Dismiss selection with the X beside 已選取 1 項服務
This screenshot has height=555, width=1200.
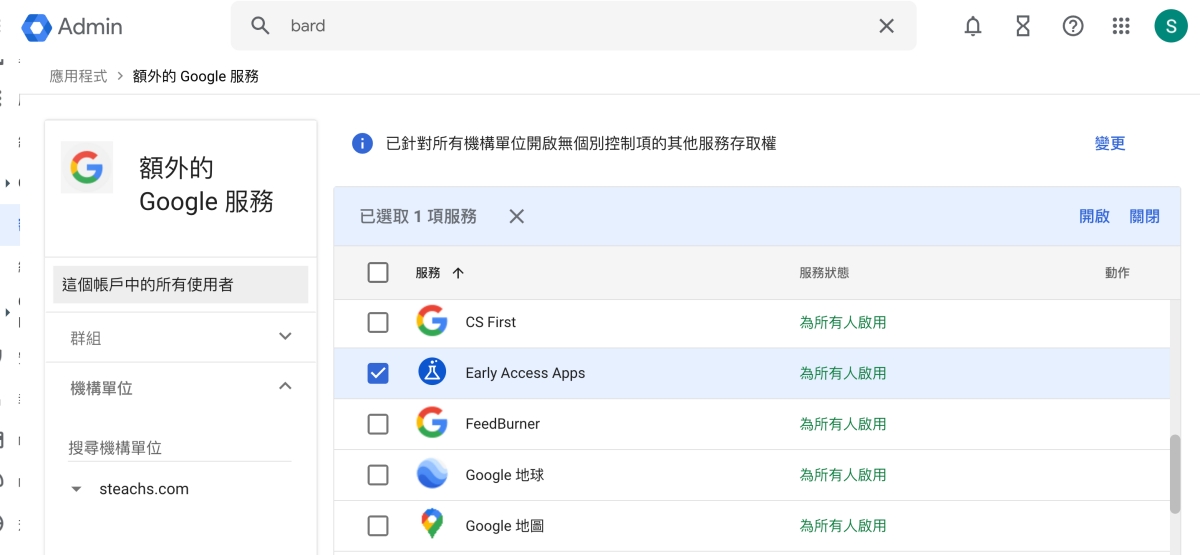(x=516, y=216)
